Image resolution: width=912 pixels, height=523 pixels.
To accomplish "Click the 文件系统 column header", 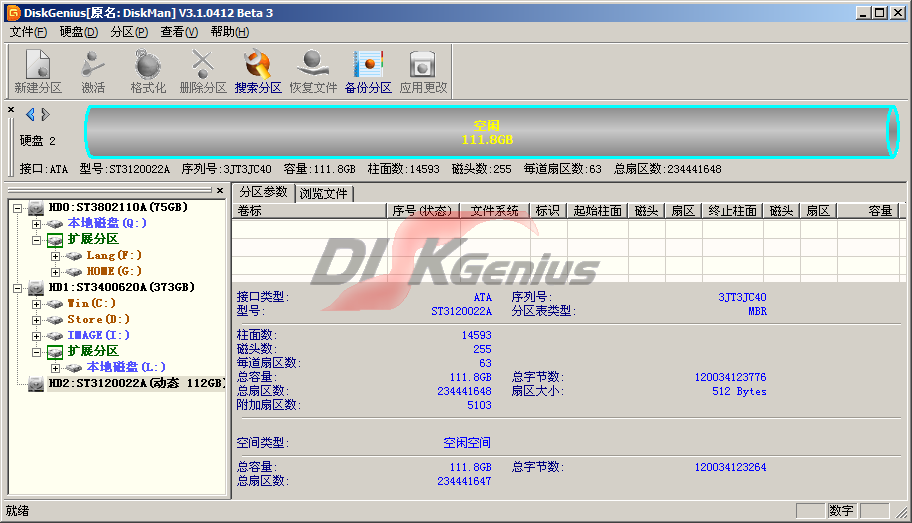I will [494, 211].
